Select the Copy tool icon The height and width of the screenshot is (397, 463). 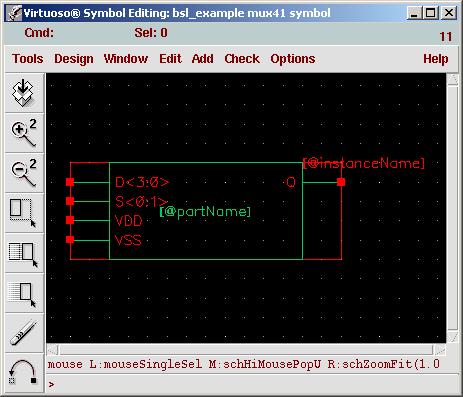click(24, 253)
